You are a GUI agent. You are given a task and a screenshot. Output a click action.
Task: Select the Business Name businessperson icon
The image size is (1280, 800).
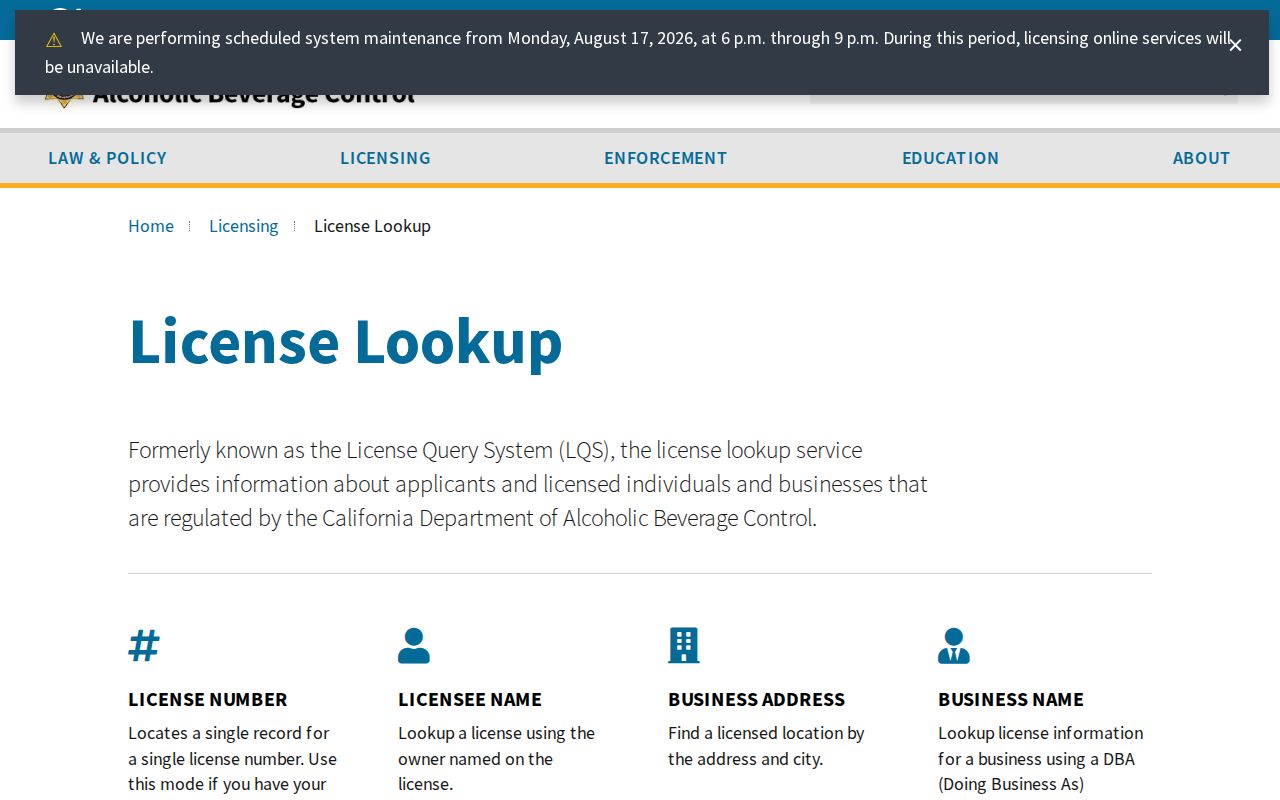coord(954,646)
